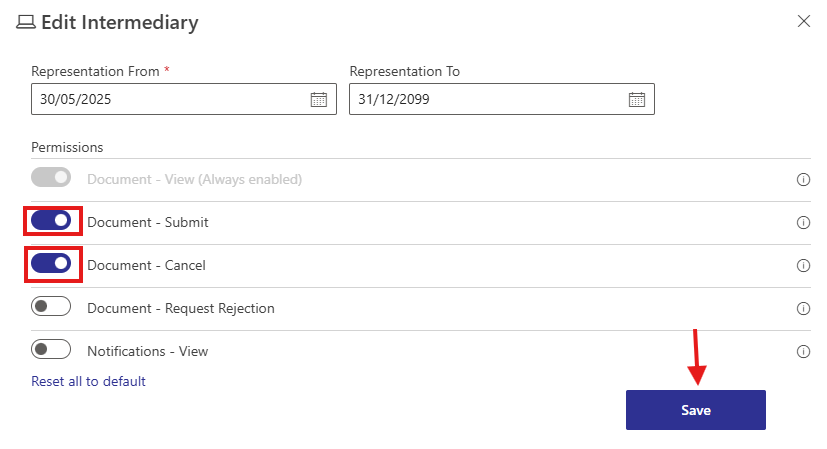Close the Edit Intermediary dialog
Image resolution: width=827 pixels, height=449 pixels.
coord(803,21)
